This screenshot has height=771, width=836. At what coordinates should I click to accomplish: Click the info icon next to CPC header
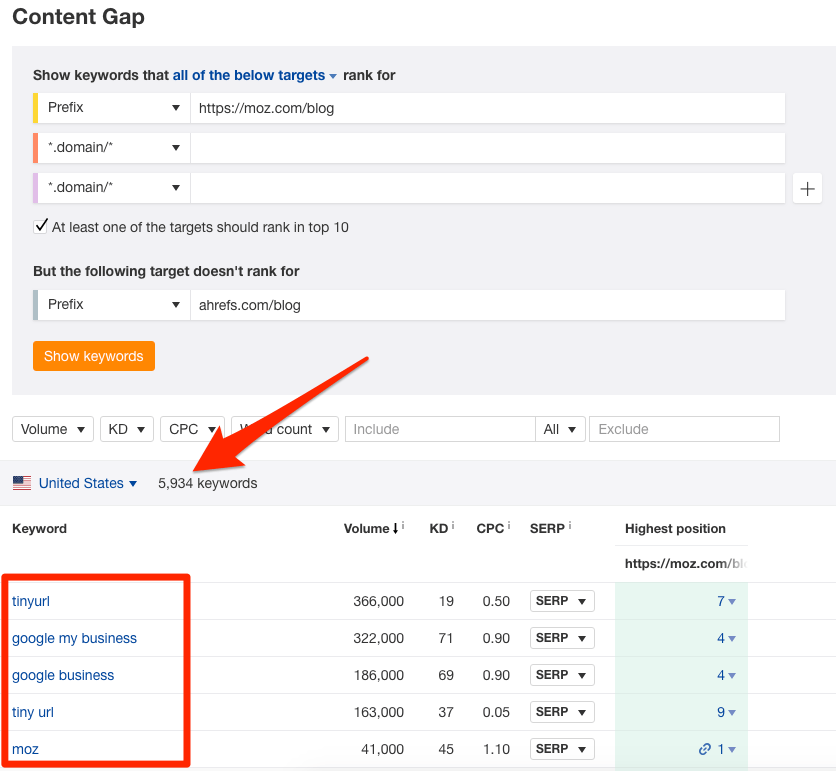pos(509,526)
